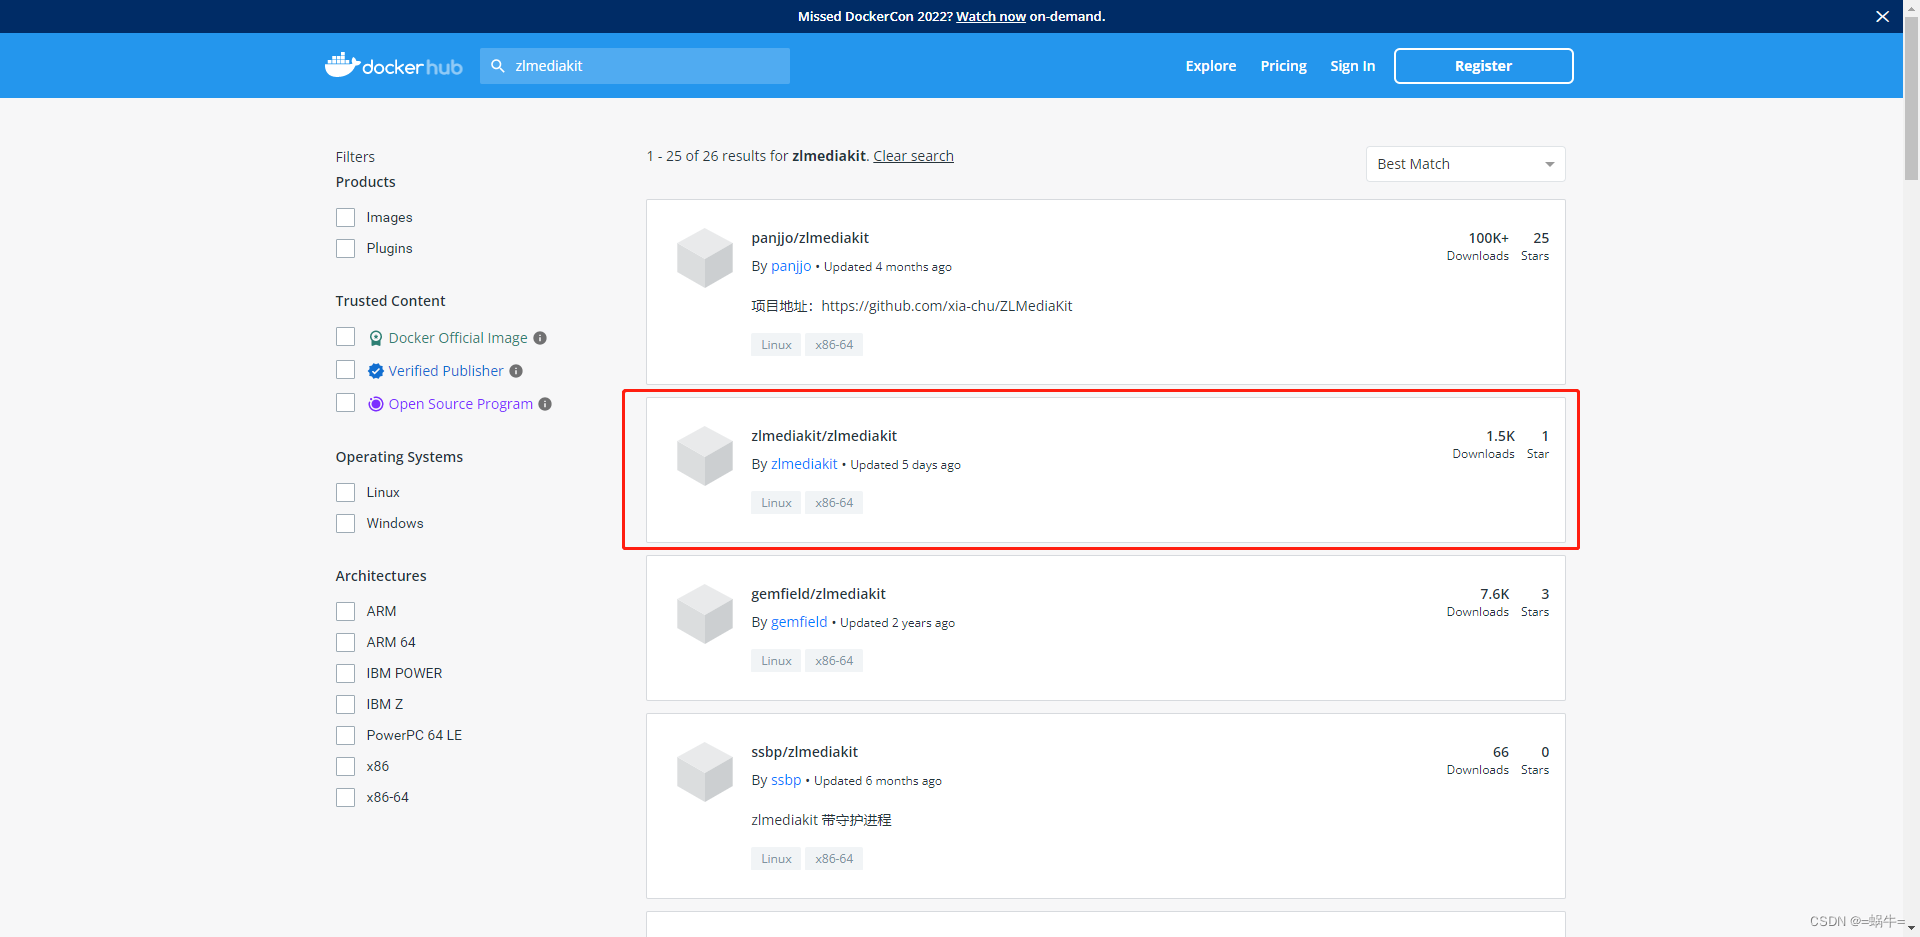Enable the Open Source Program checkbox
The width and height of the screenshot is (1920, 937).
coord(346,403)
